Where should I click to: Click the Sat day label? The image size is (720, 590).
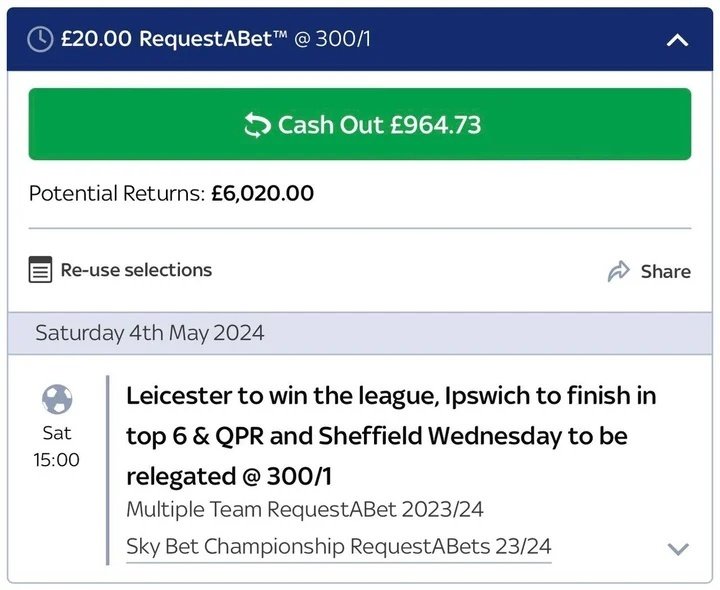tap(57, 433)
